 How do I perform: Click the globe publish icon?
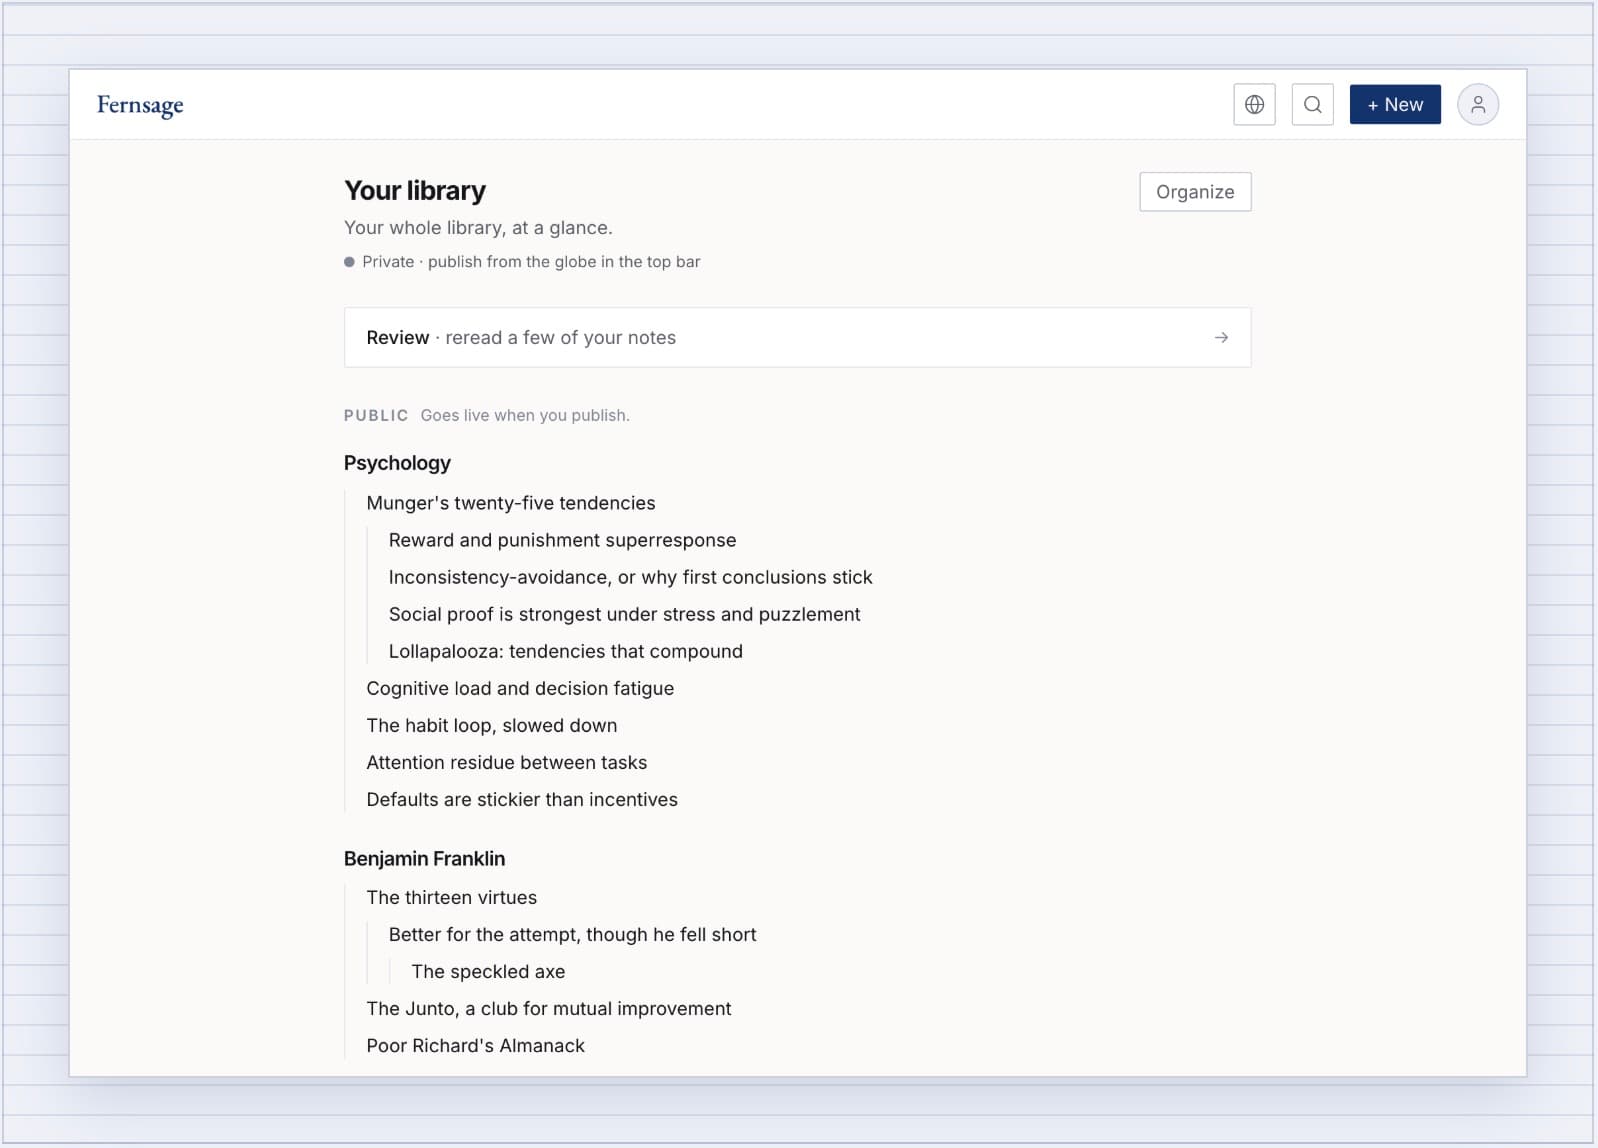pos(1254,105)
